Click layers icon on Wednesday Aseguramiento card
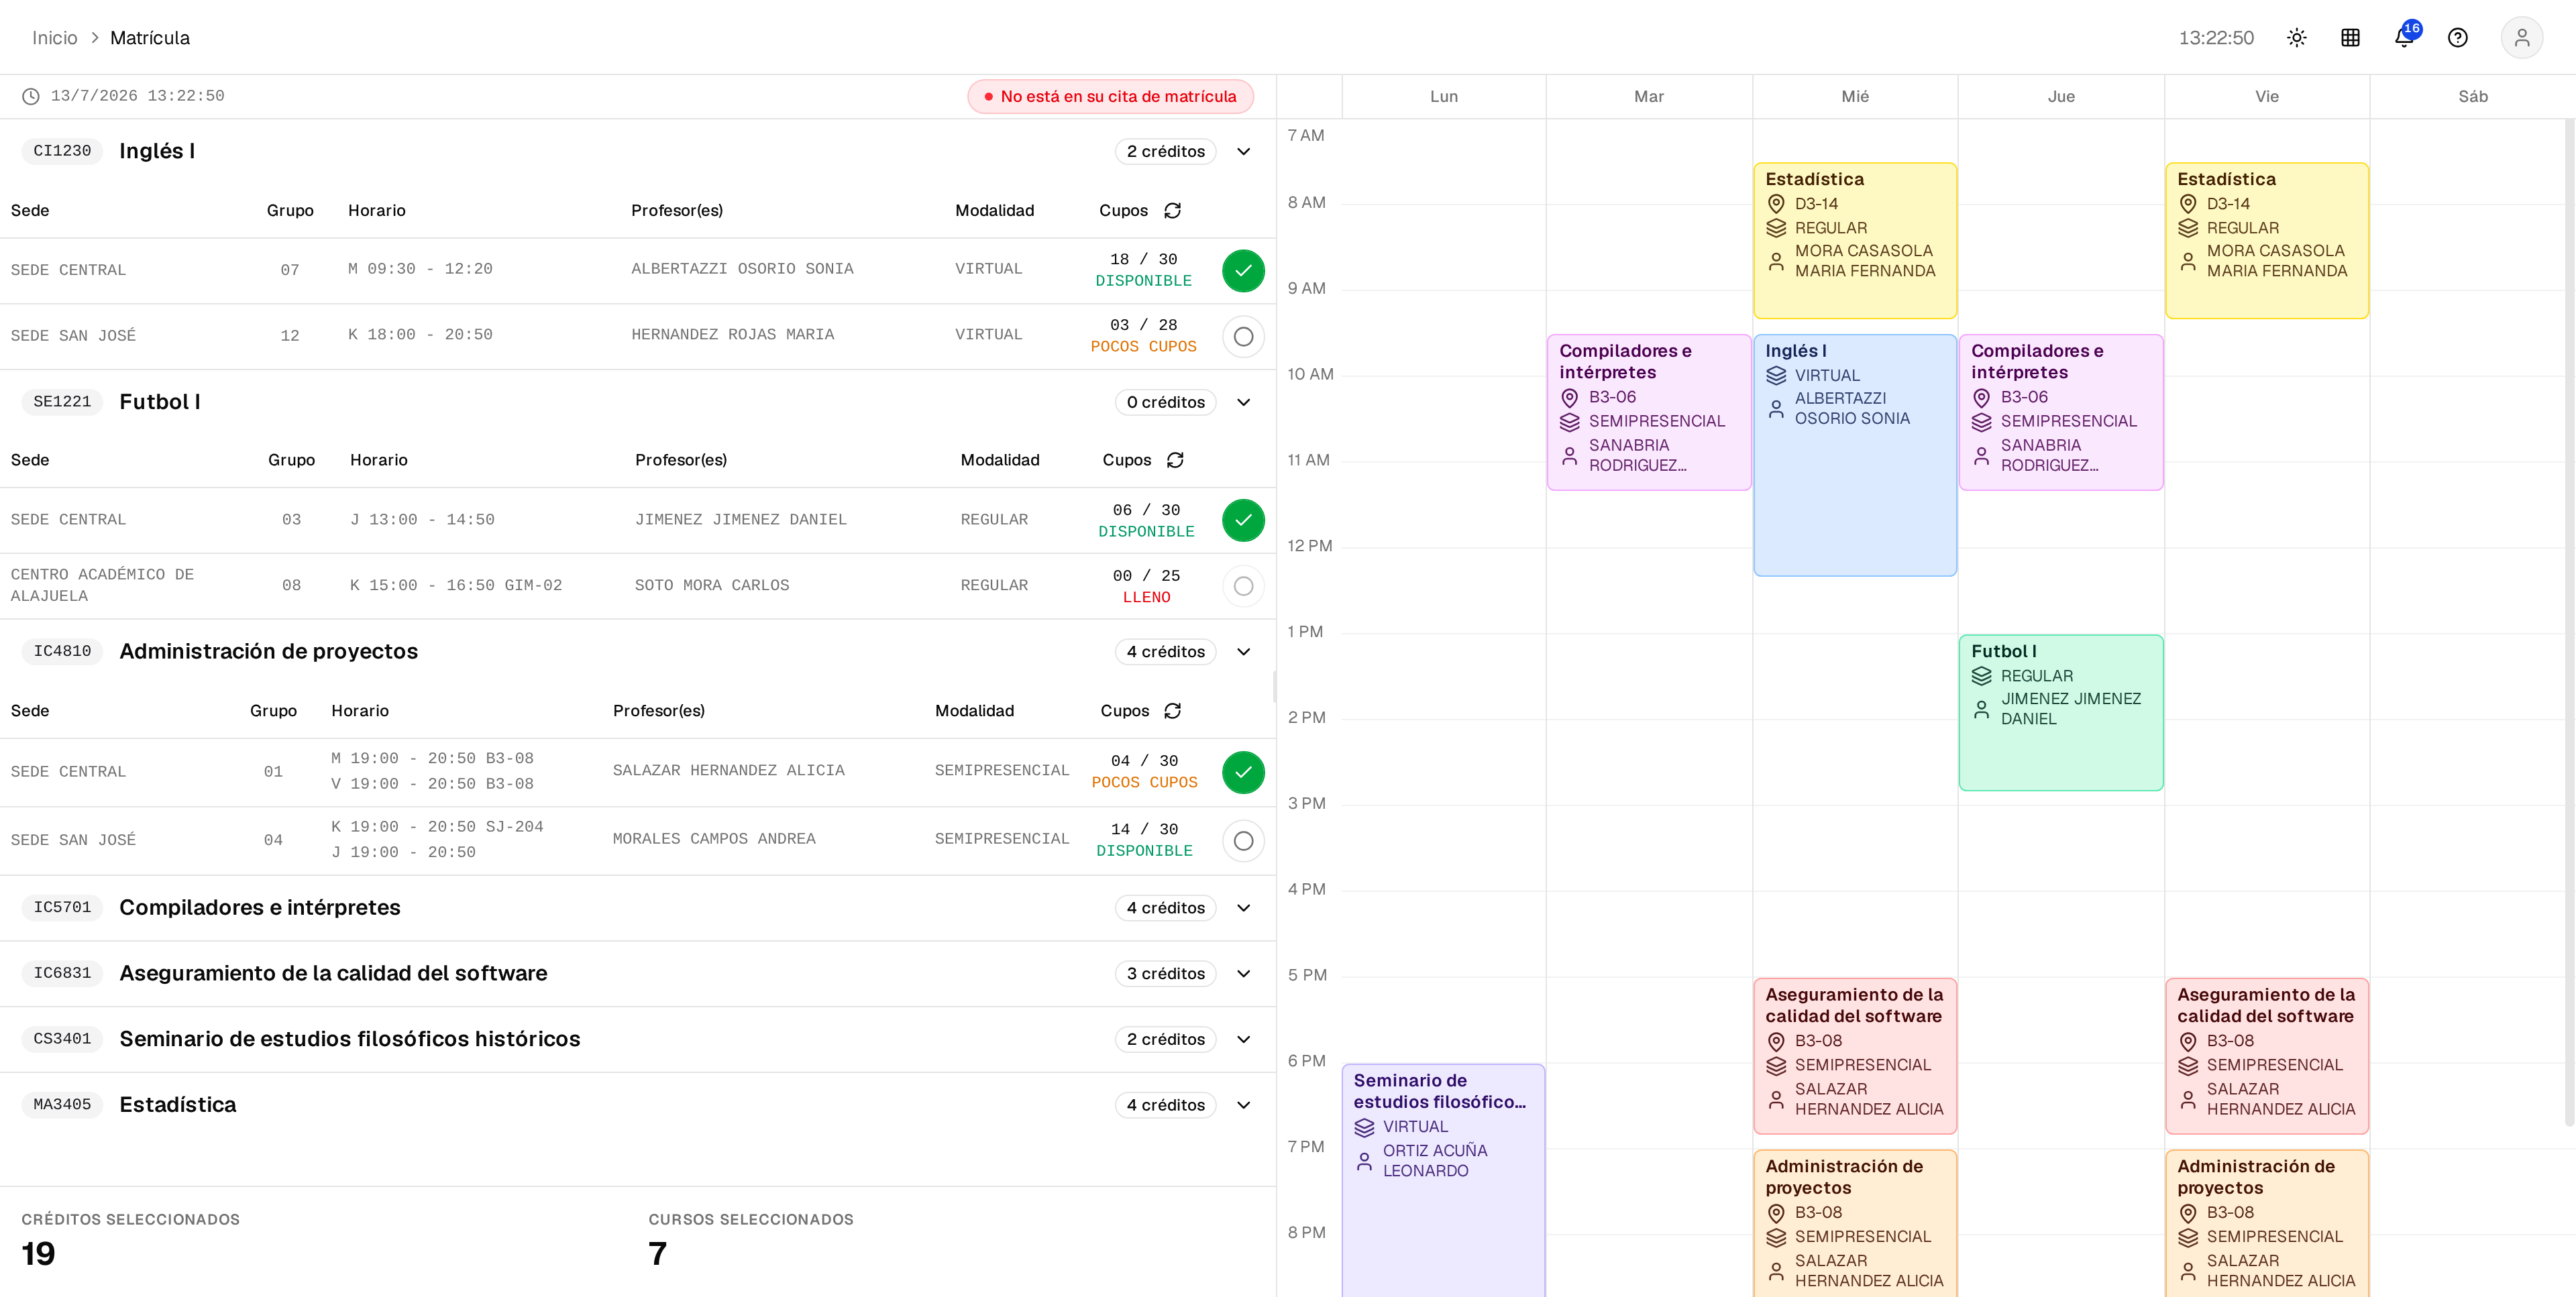 pyautogui.click(x=1776, y=1066)
